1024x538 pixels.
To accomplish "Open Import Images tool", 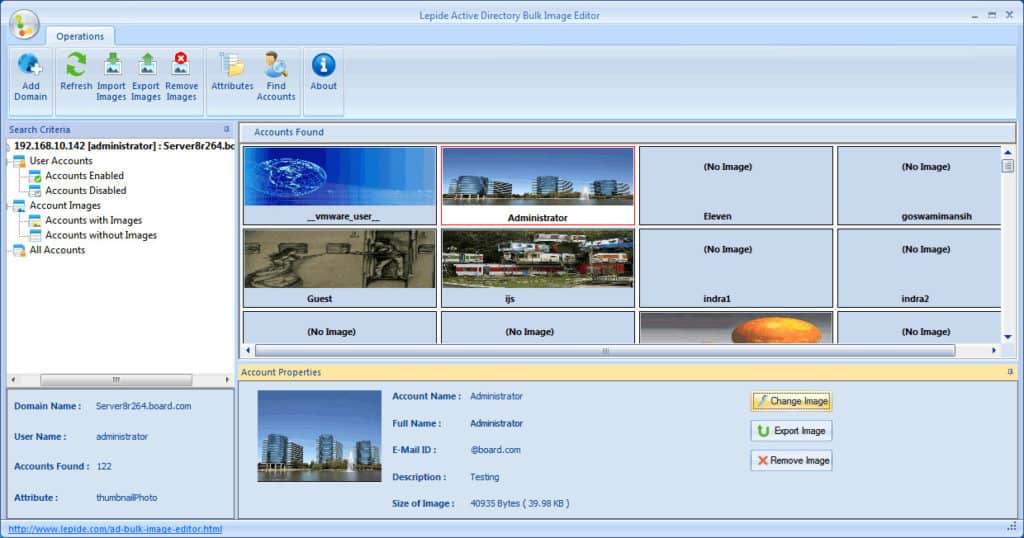I will [111, 78].
